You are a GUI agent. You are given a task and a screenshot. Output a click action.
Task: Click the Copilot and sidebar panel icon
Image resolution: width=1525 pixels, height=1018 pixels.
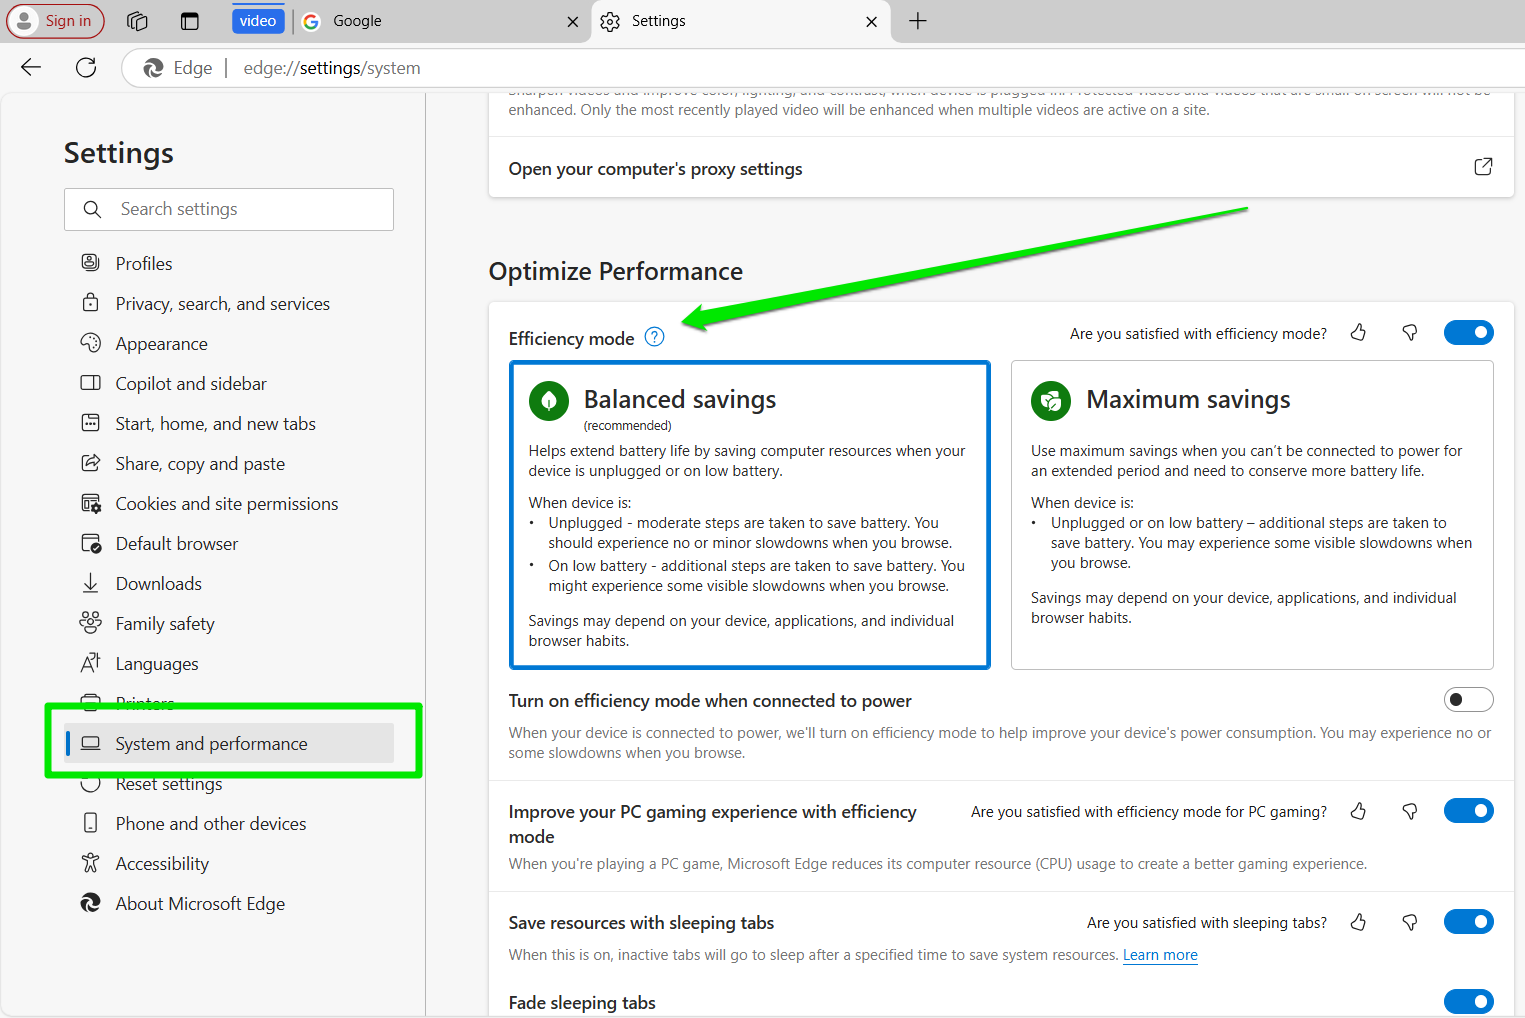[90, 382]
